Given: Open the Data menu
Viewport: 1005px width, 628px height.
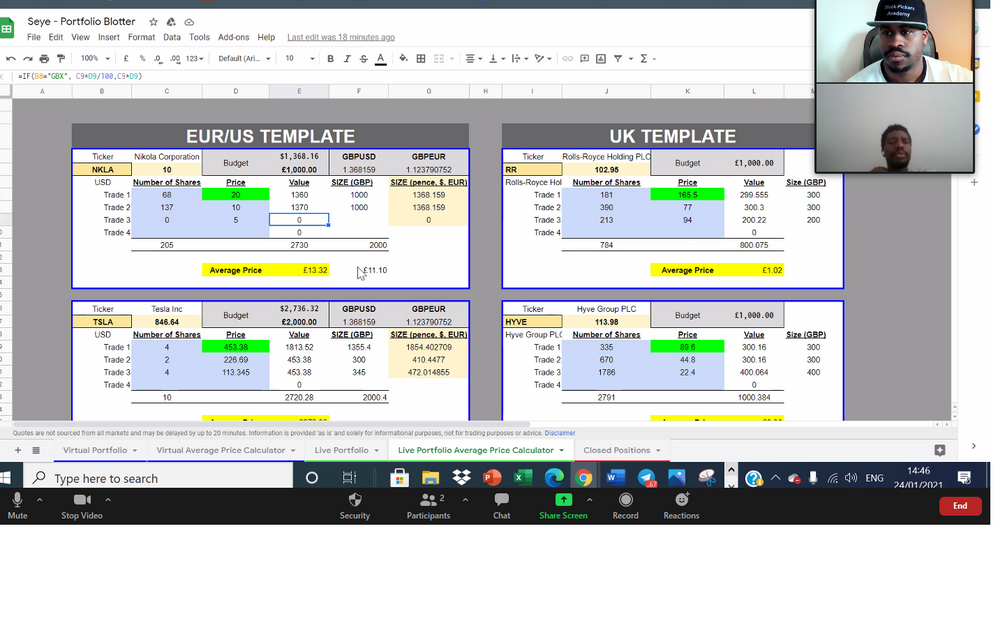Looking at the screenshot, I should click(172, 37).
